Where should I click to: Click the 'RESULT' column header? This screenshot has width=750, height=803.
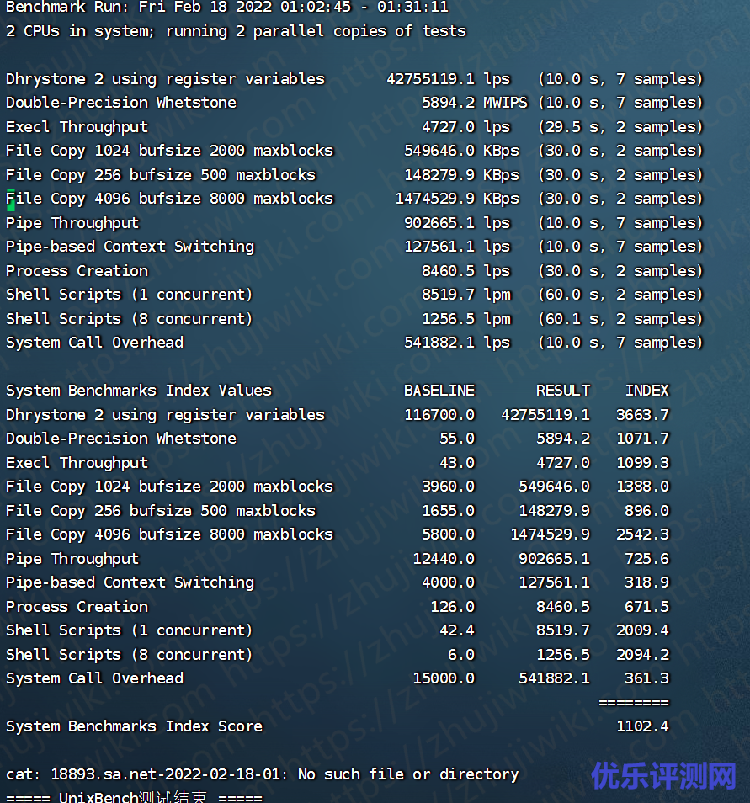pyautogui.click(x=563, y=391)
